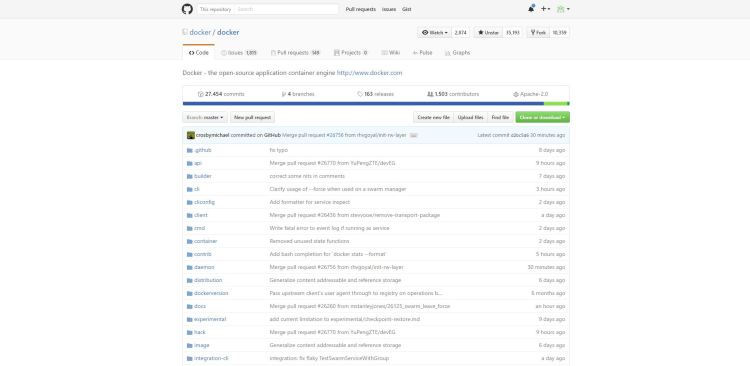Click the contrib folder icon
Viewport: 750px width, 366px height.
[189, 254]
